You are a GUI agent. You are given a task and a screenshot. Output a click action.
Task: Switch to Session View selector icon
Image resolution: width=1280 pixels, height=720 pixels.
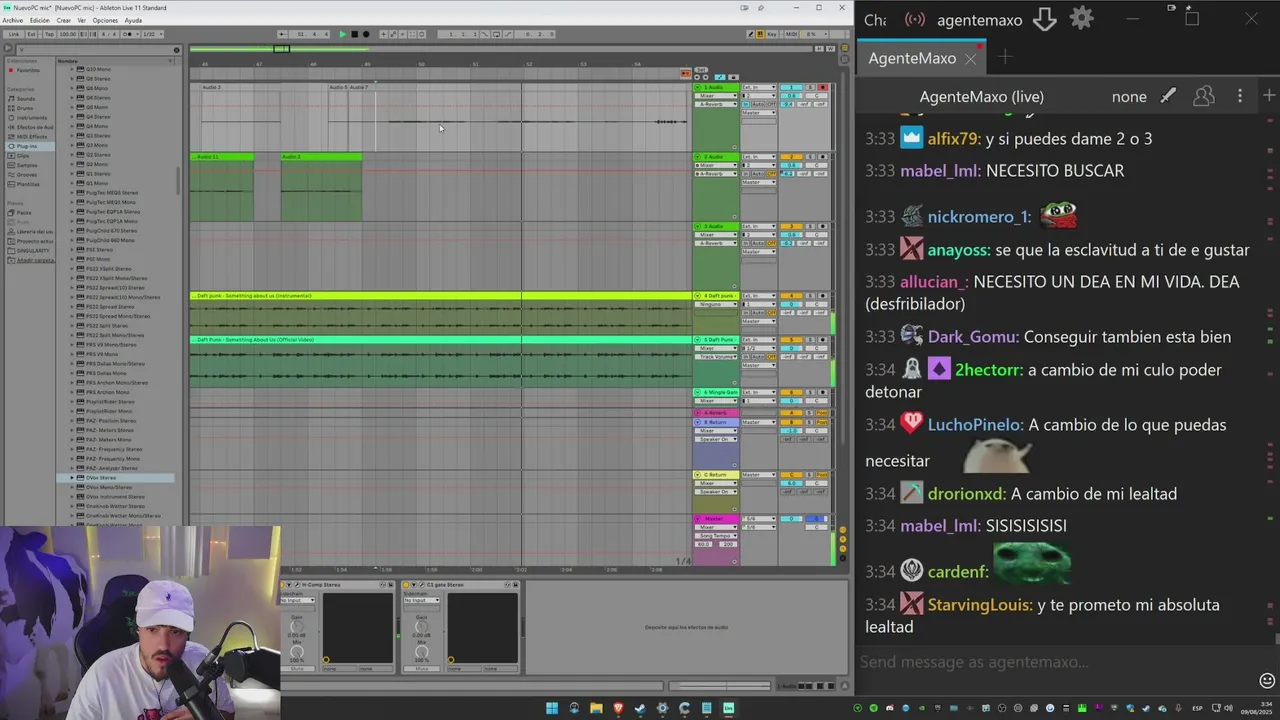coord(845,59)
